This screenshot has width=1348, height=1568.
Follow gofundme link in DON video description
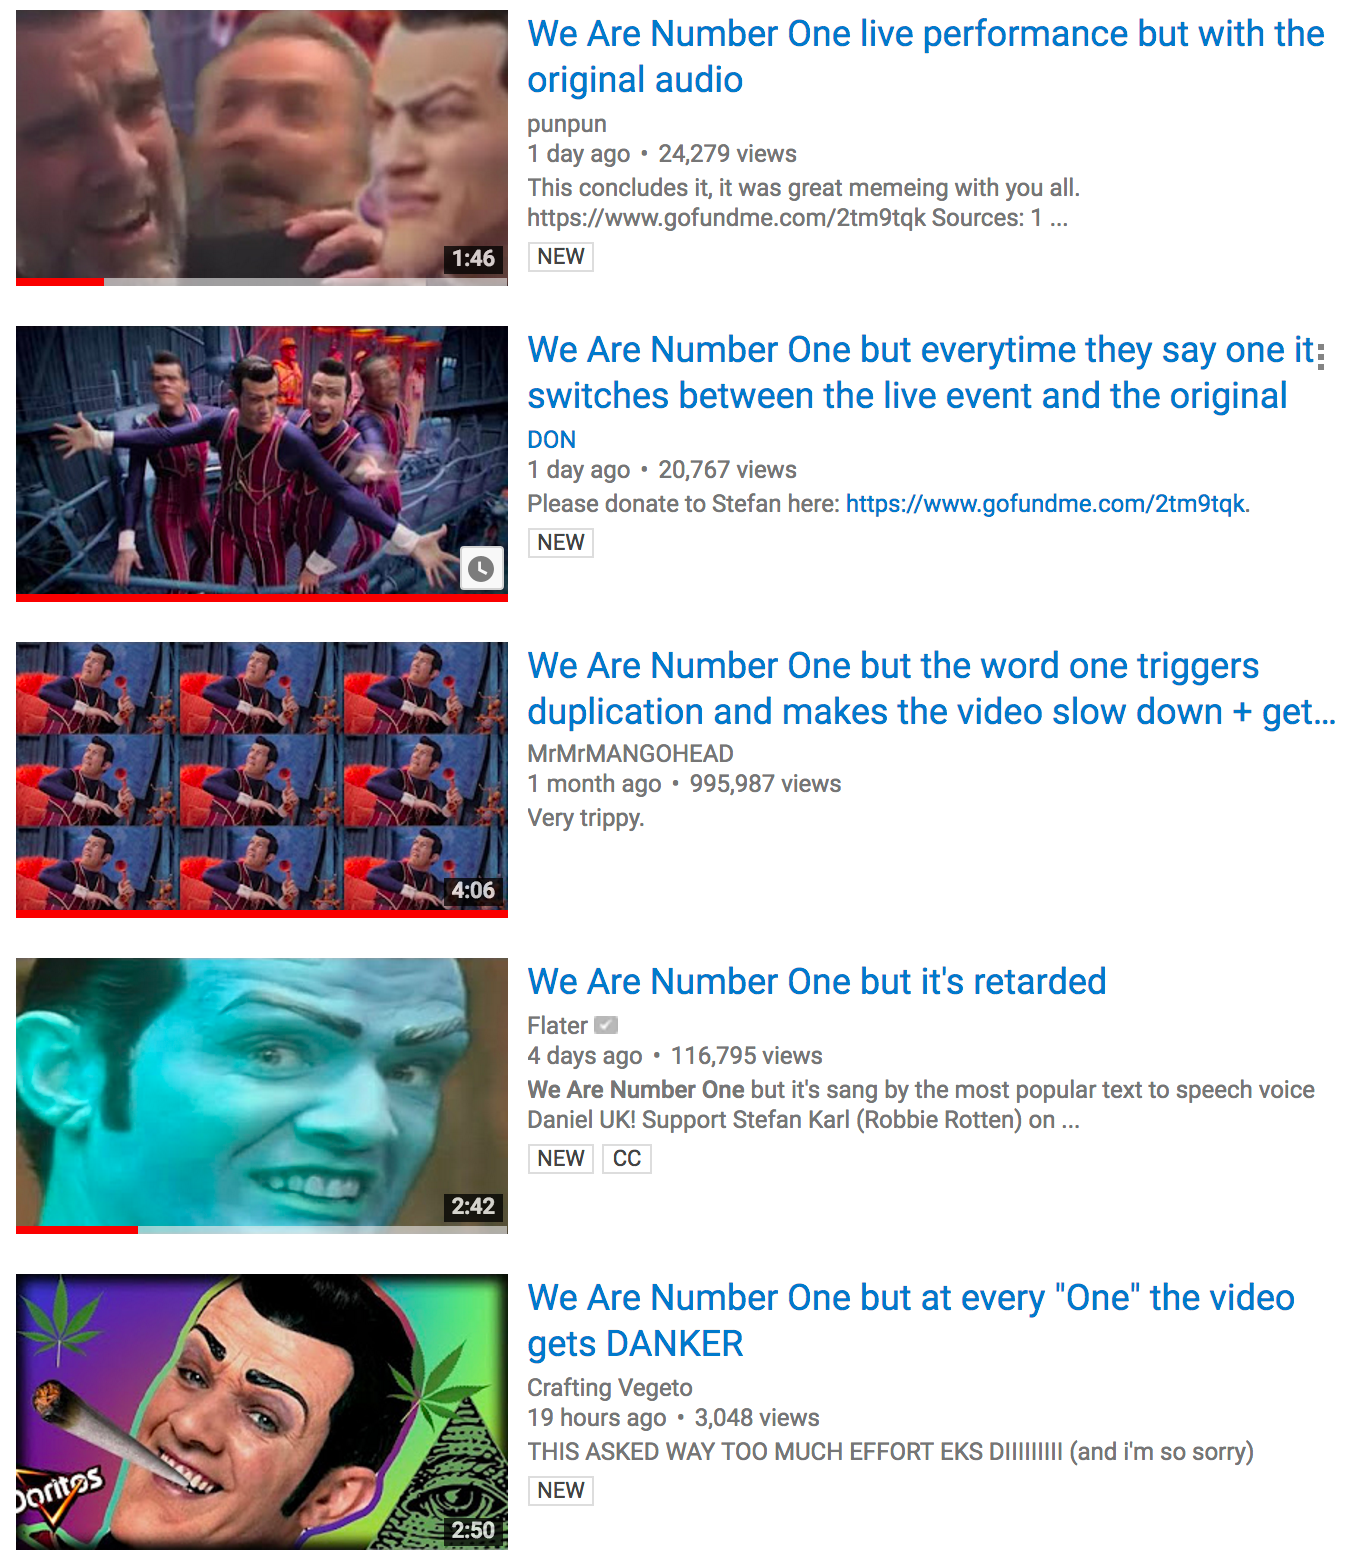(x=1046, y=503)
